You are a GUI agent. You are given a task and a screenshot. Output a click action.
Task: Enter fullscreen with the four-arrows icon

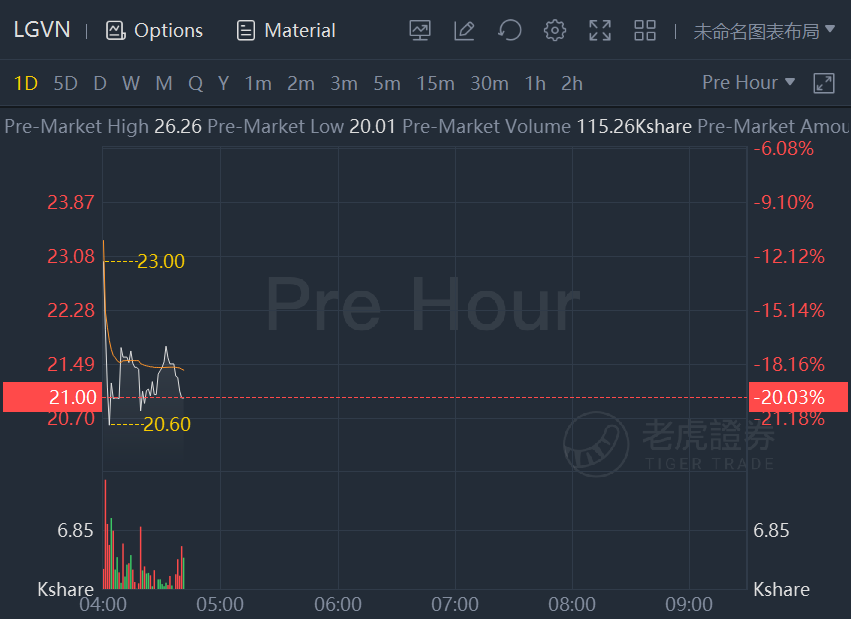click(600, 31)
